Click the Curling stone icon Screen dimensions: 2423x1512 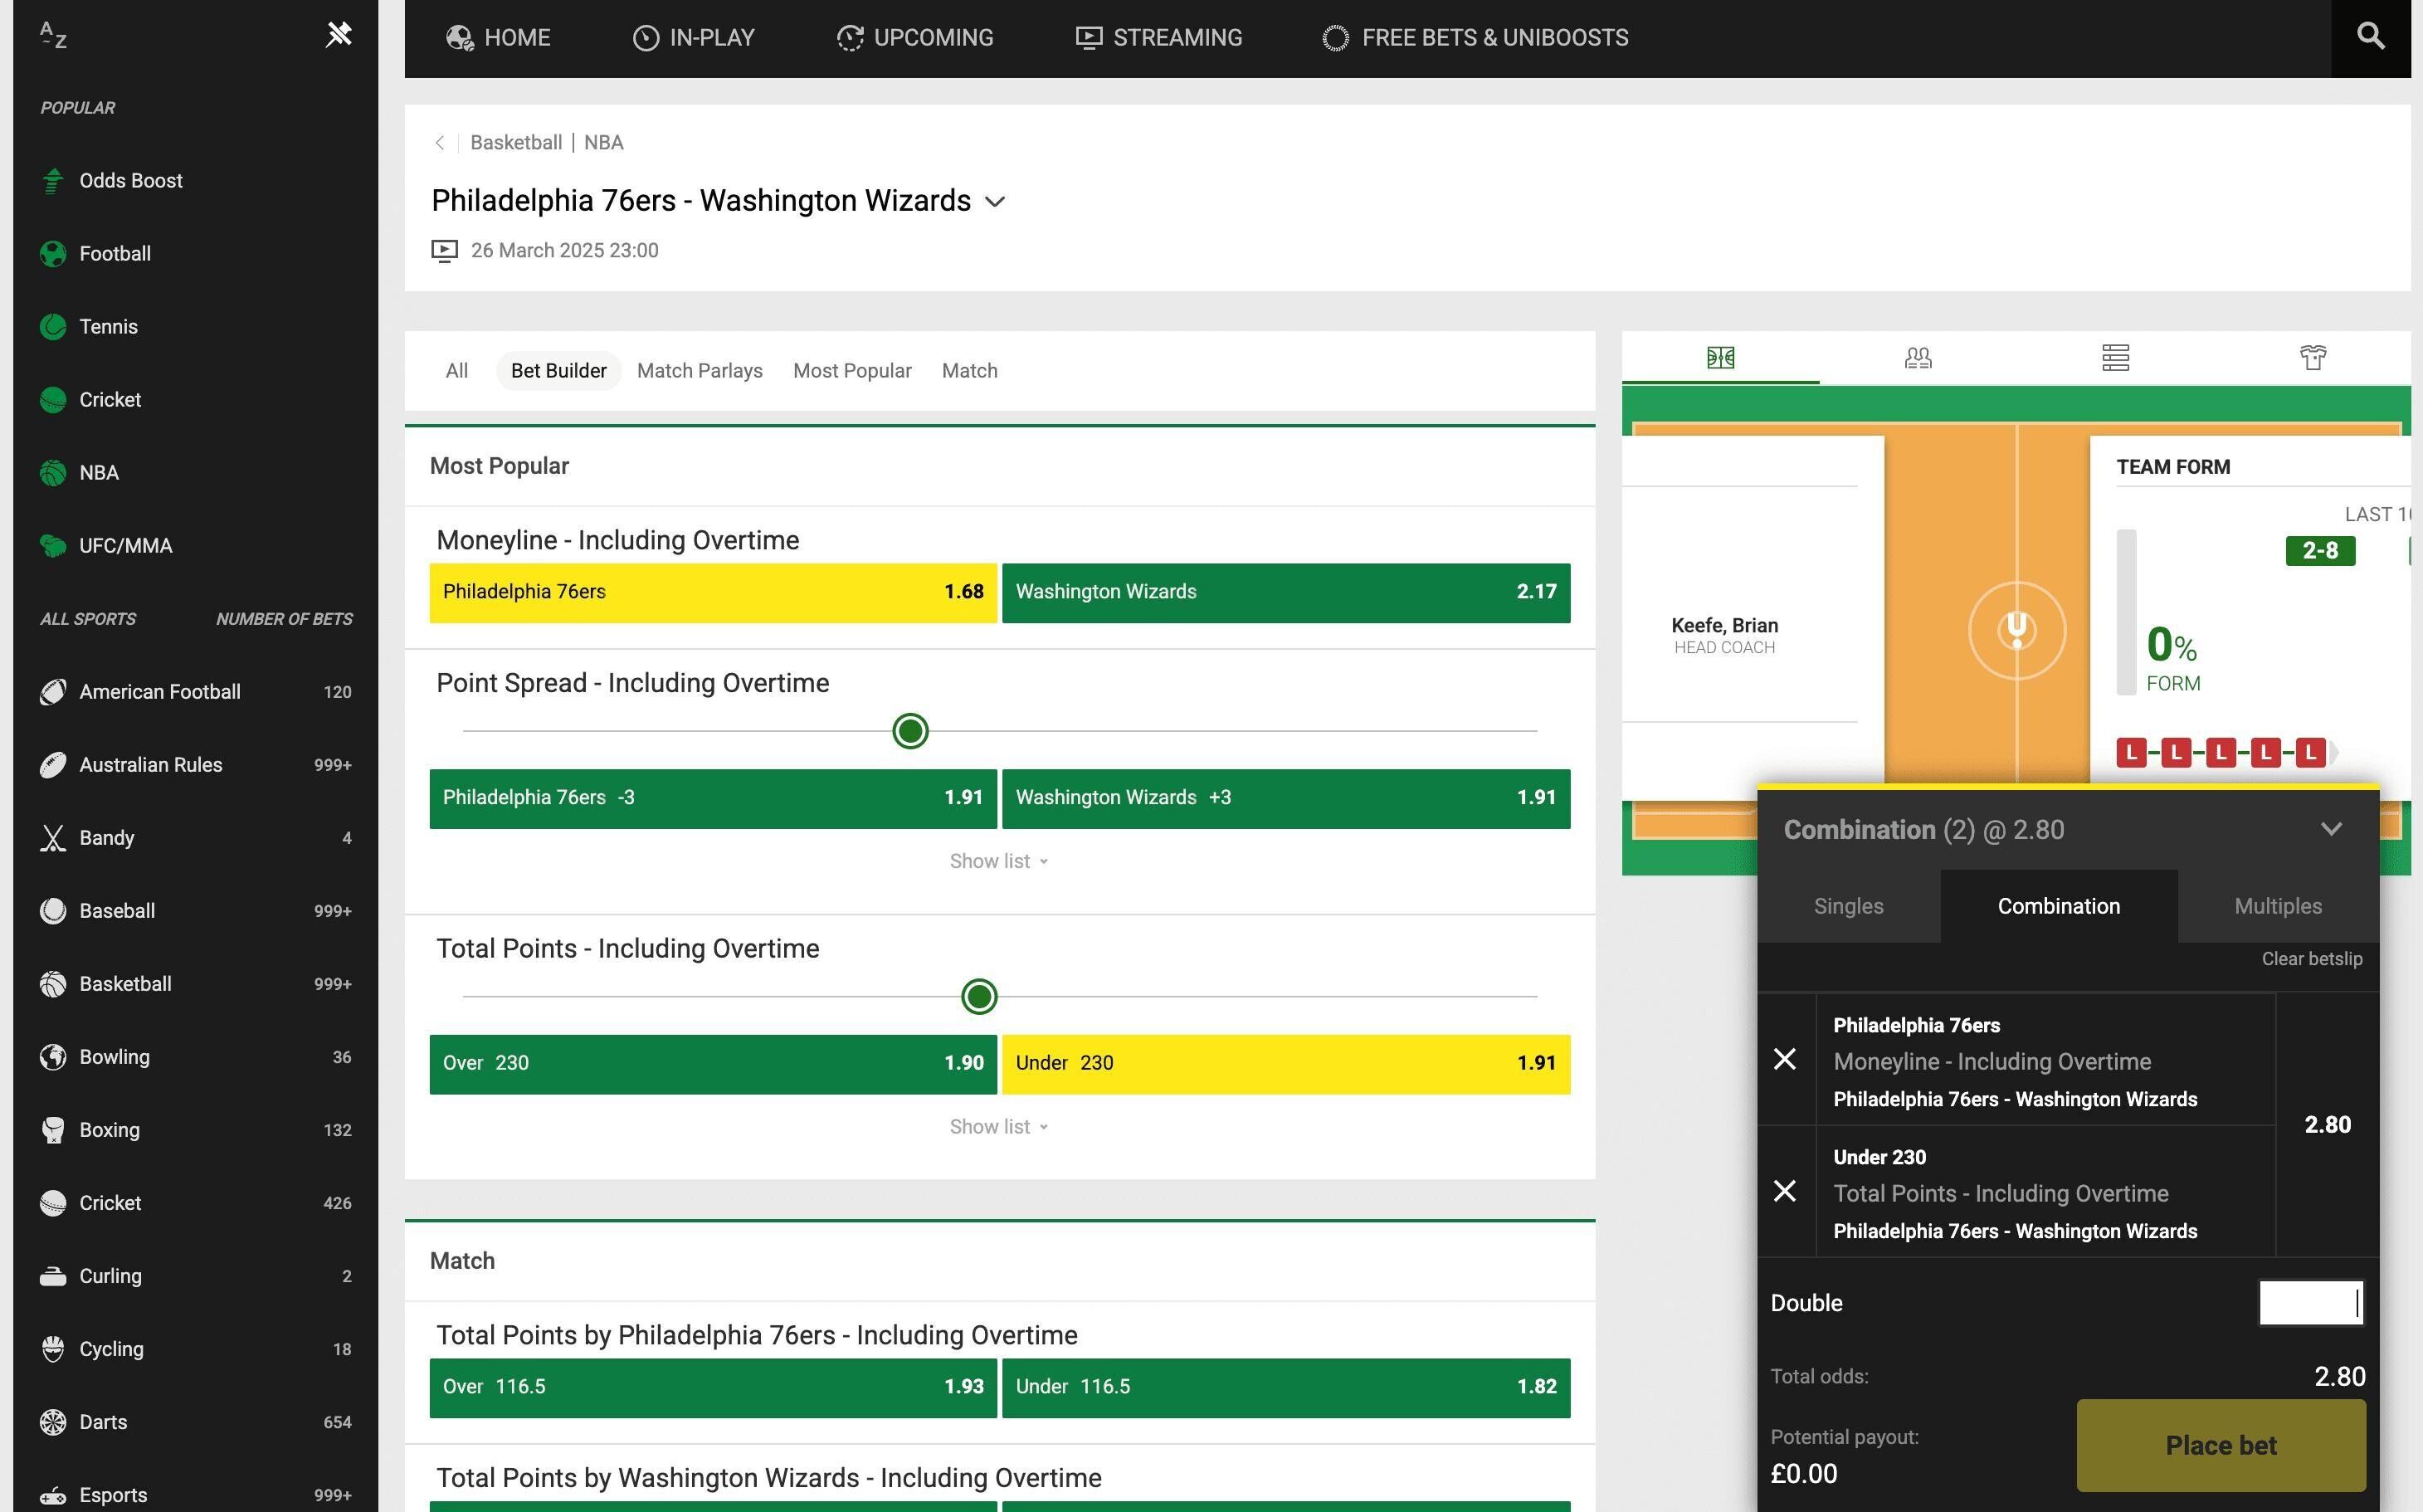coord(53,1276)
